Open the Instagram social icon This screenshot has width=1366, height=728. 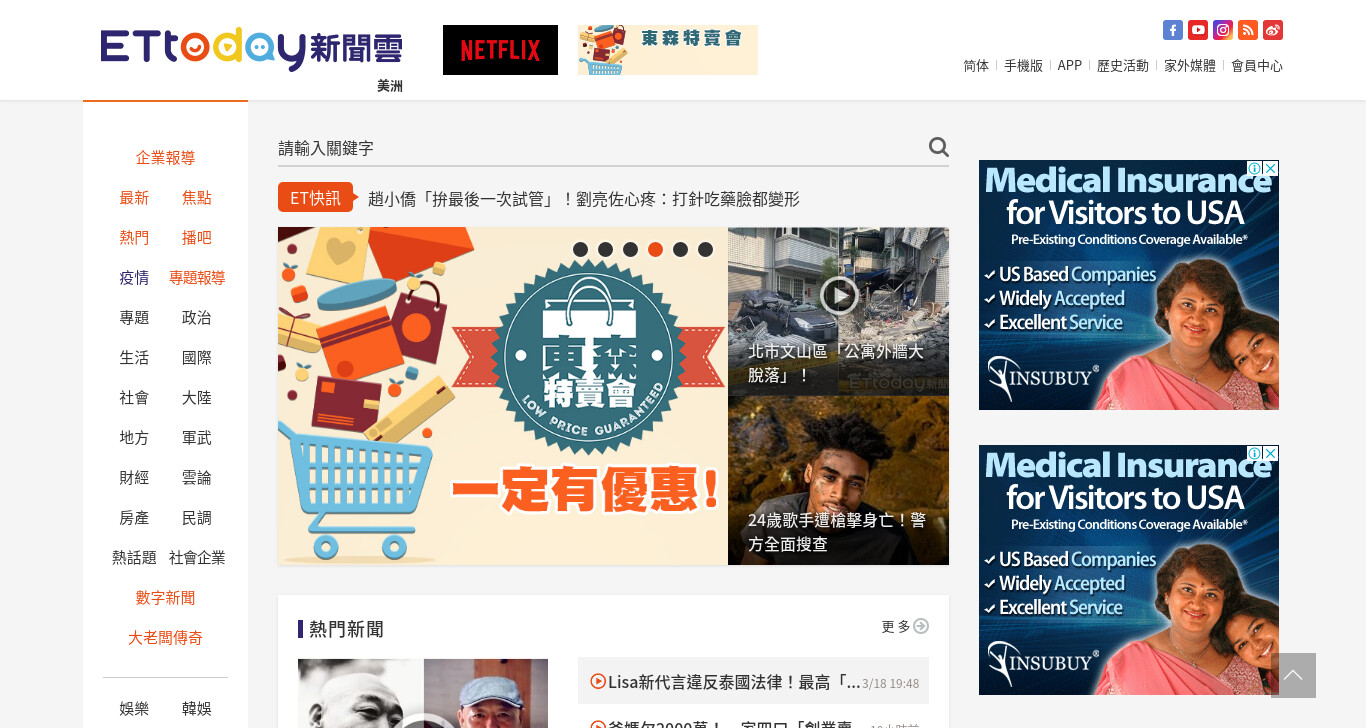(x=1223, y=30)
